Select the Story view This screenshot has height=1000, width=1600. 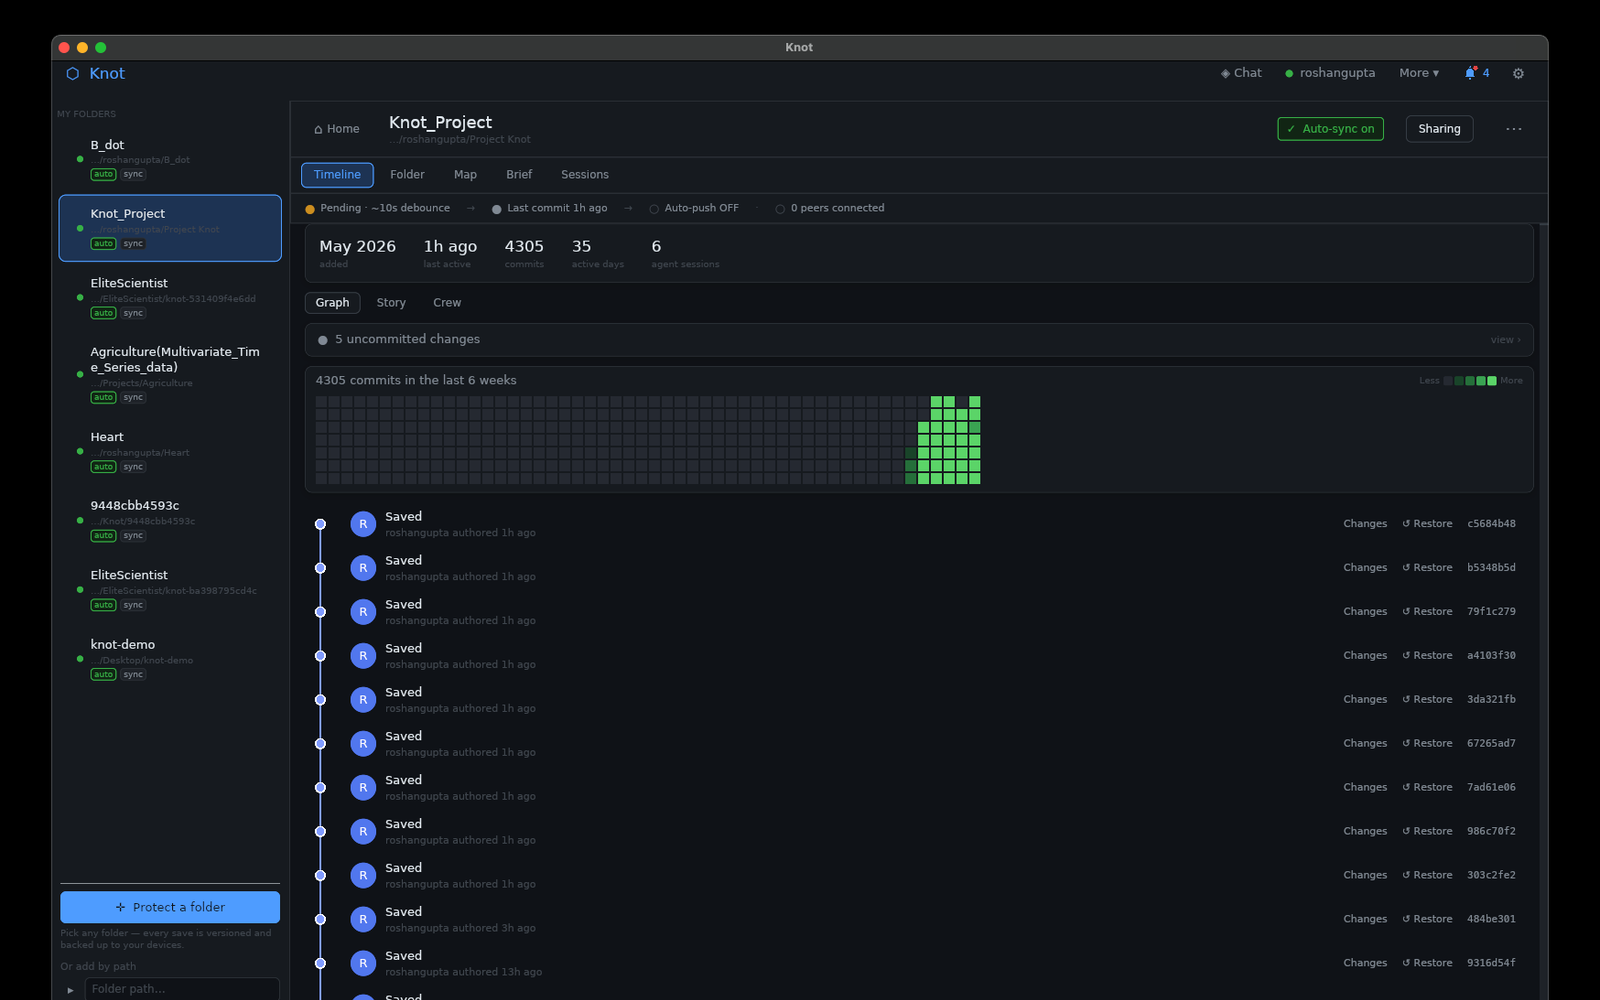(391, 303)
